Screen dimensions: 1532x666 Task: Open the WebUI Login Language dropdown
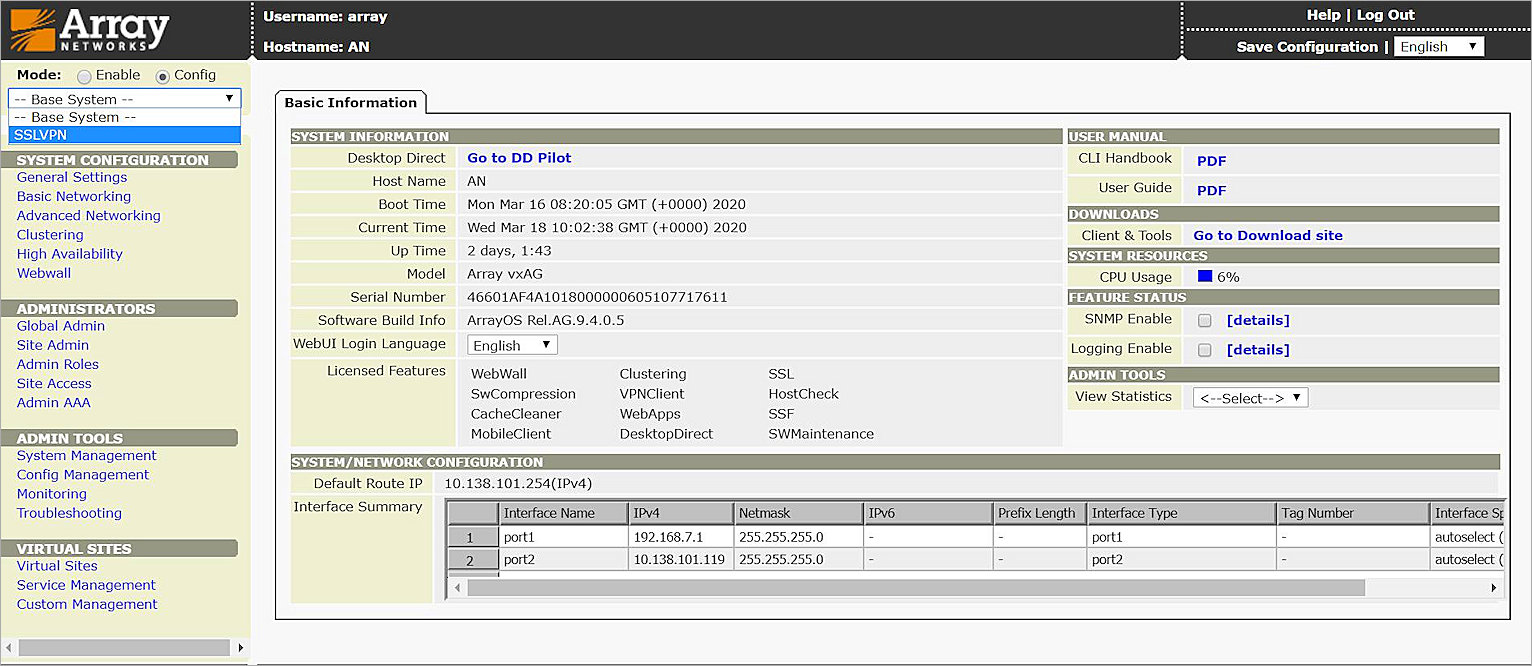[x=512, y=345]
